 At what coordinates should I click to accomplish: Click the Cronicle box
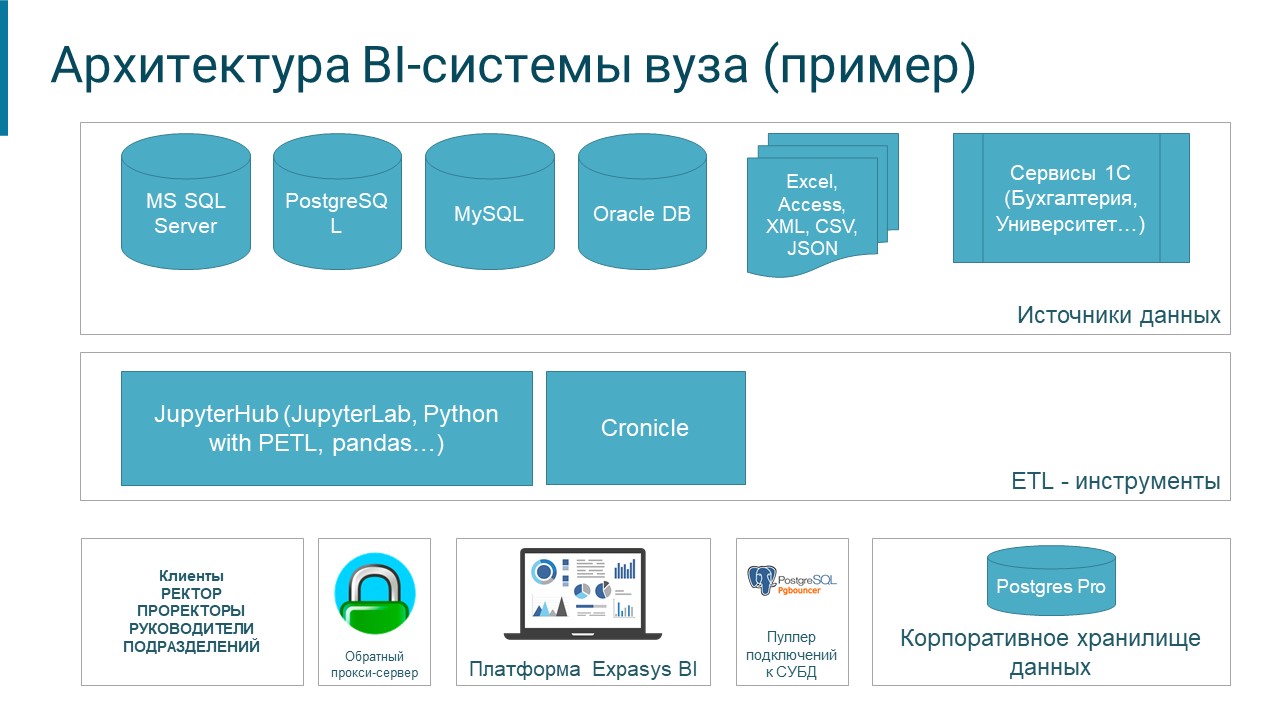click(645, 428)
